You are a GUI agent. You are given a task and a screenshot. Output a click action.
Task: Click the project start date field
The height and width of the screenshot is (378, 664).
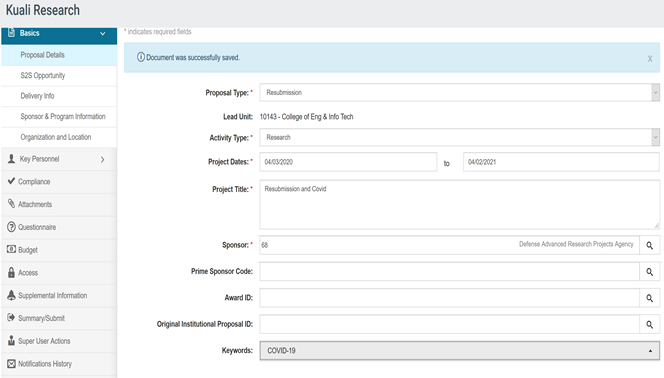tap(348, 162)
